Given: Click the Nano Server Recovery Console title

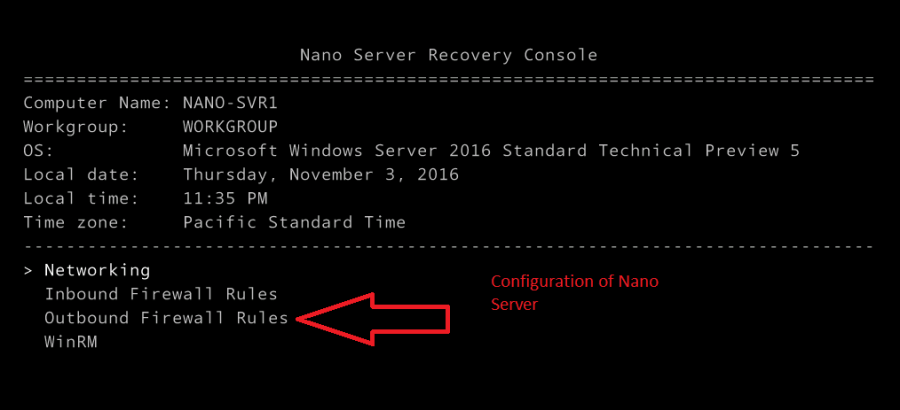Looking at the screenshot, I should pos(448,54).
